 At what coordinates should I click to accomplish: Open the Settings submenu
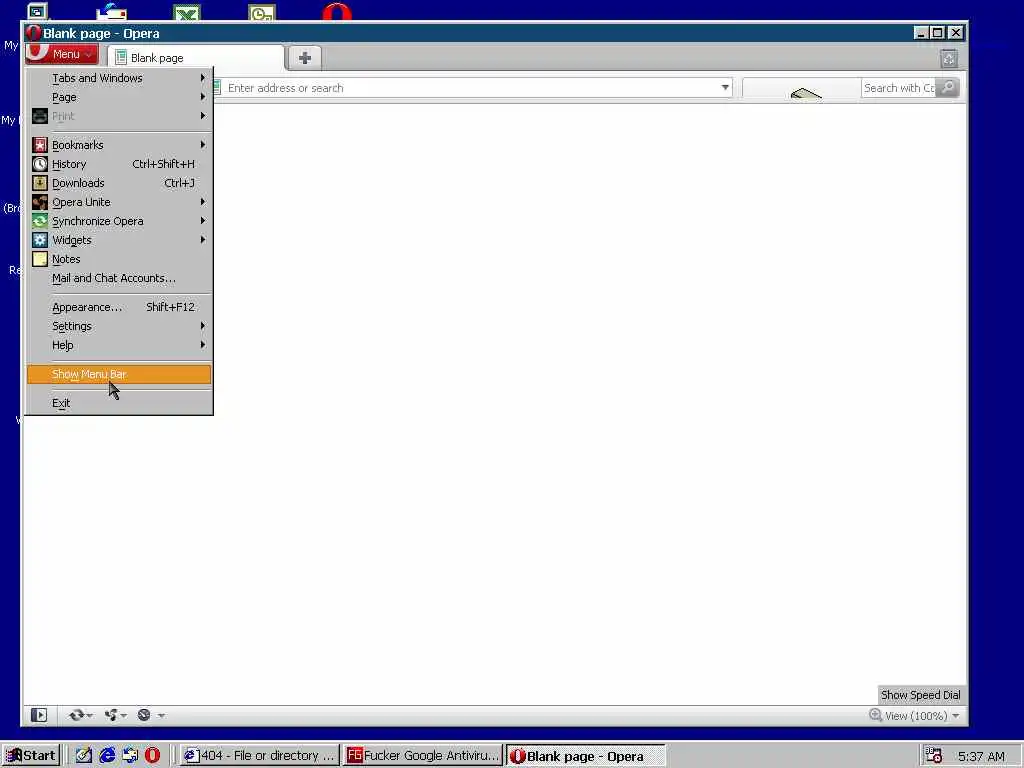pos(119,326)
